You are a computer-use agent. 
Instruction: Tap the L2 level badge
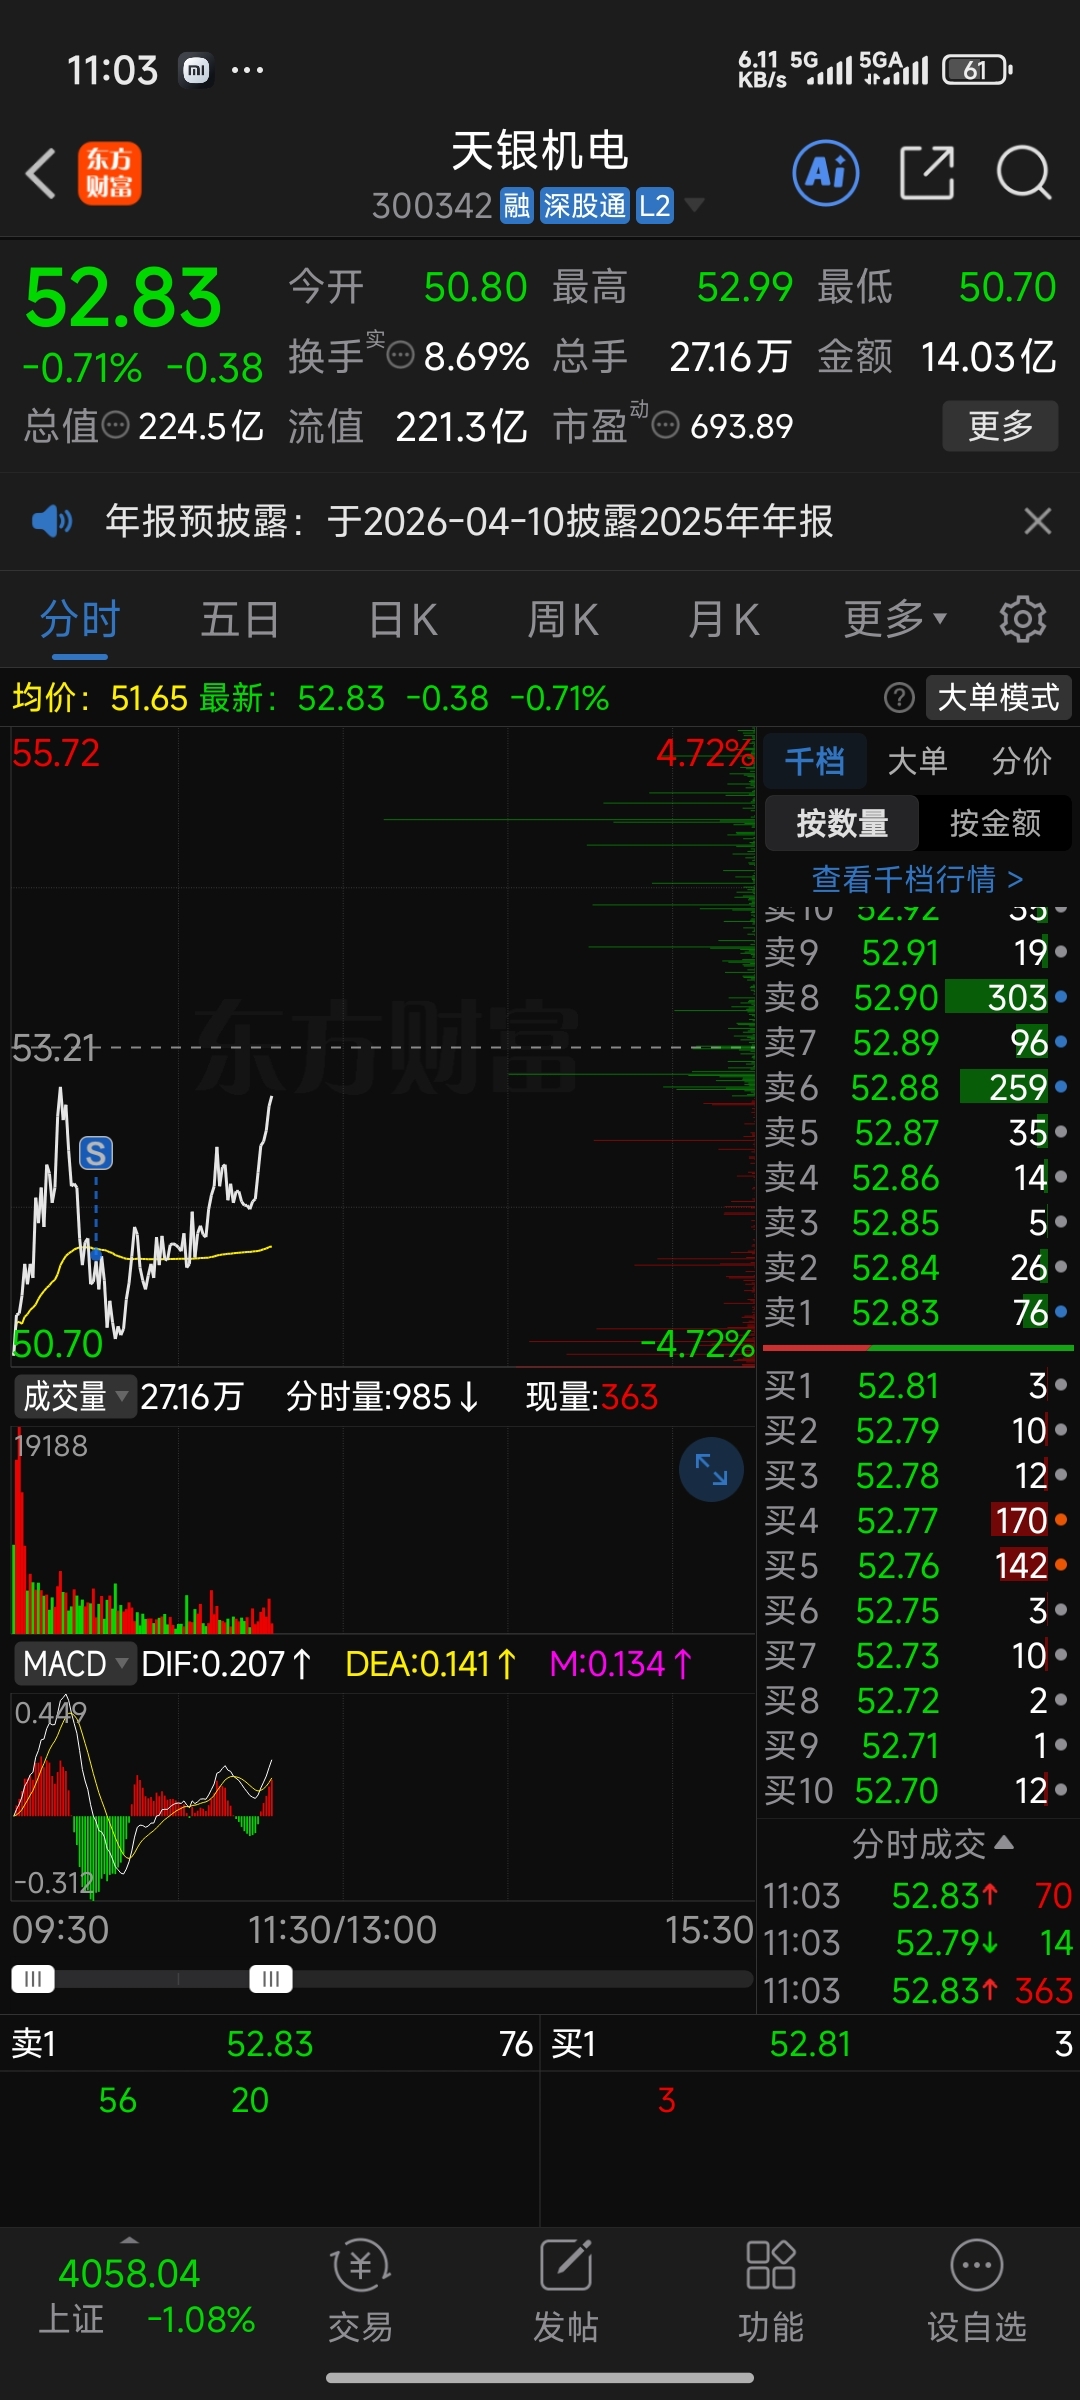655,206
